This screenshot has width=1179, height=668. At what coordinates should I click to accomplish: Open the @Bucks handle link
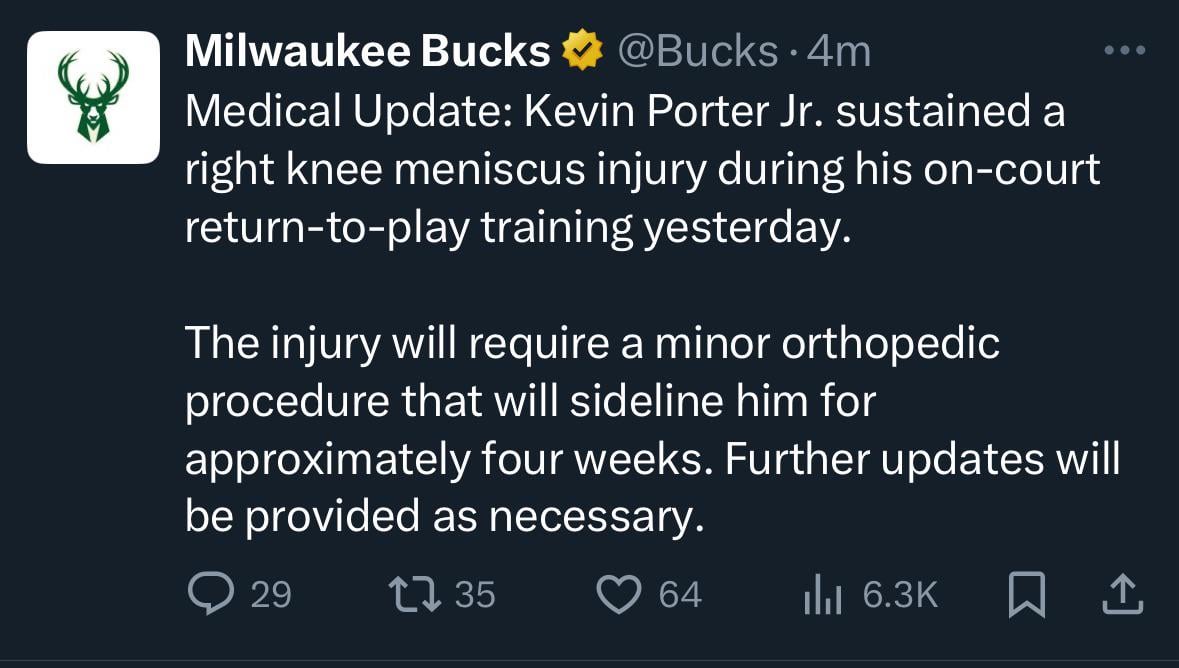click(698, 52)
